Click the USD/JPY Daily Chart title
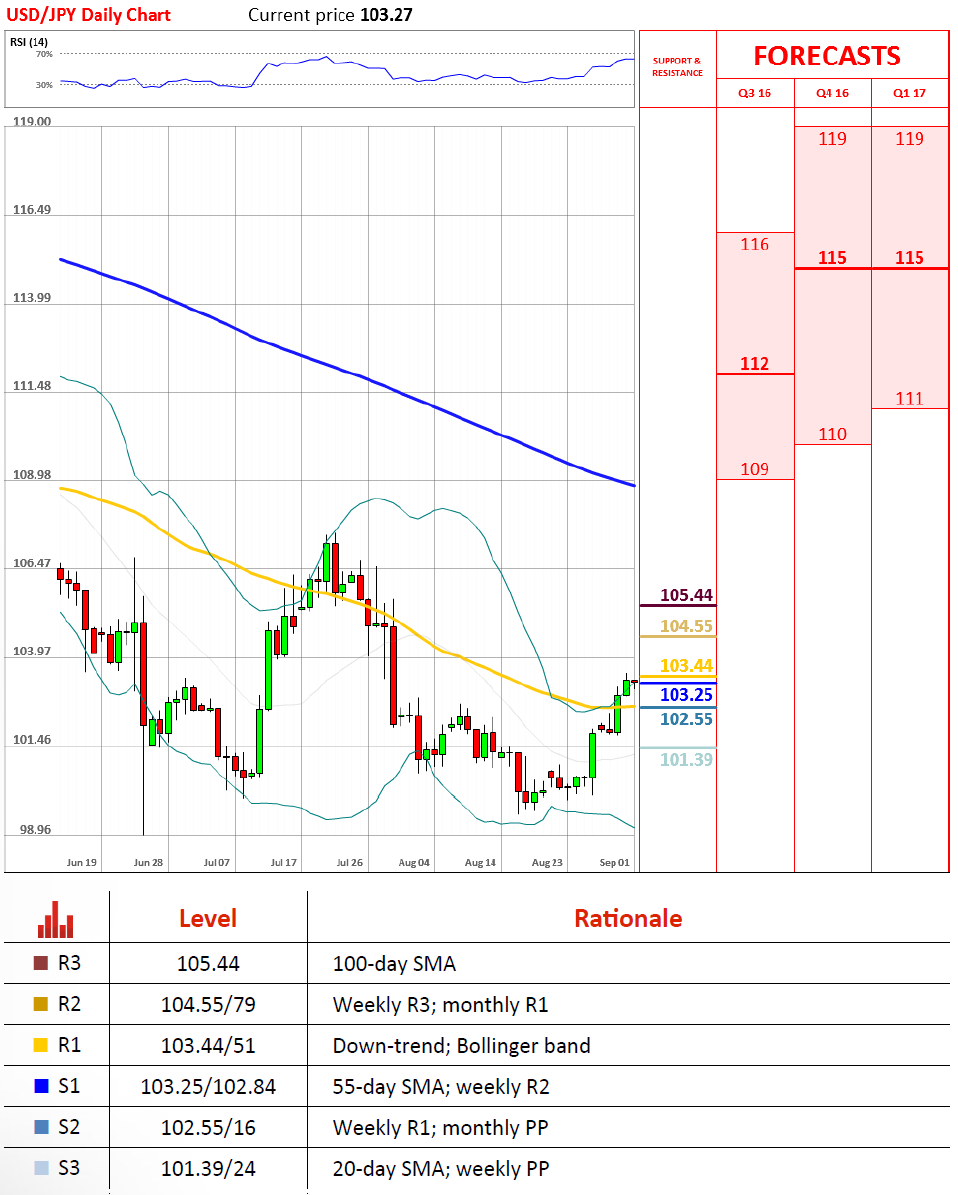Image resolution: width=958 pixels, height=1195 pixels. (x=88, y=14)
